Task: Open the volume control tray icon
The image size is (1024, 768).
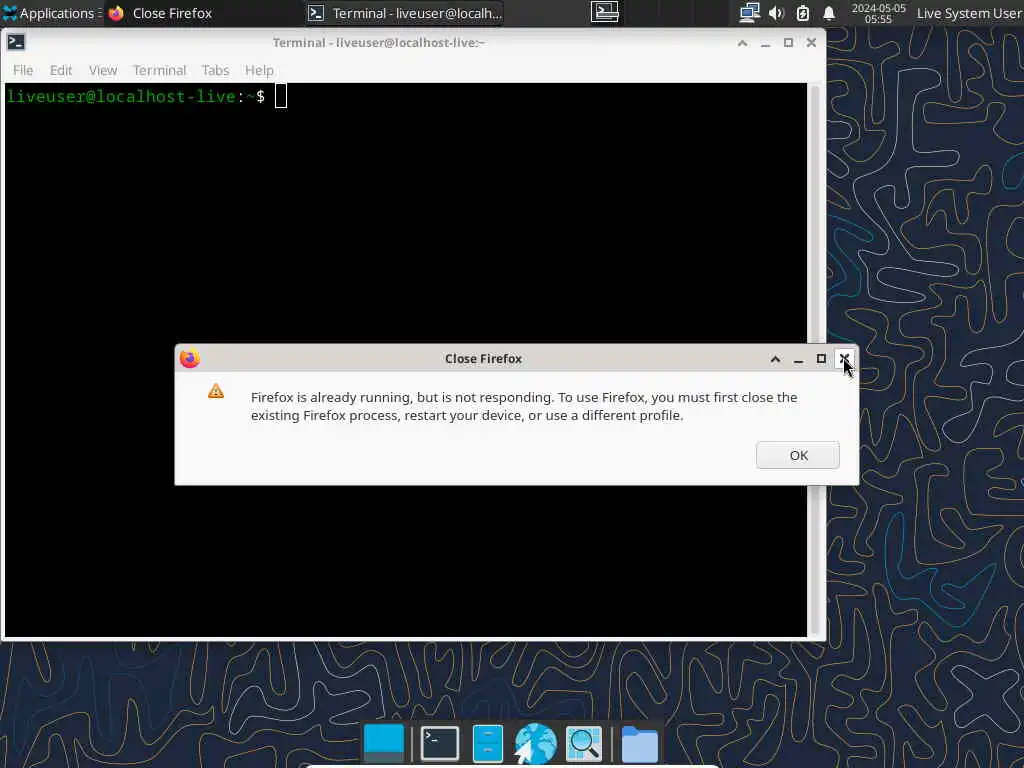Action: [x=776, y=13]
